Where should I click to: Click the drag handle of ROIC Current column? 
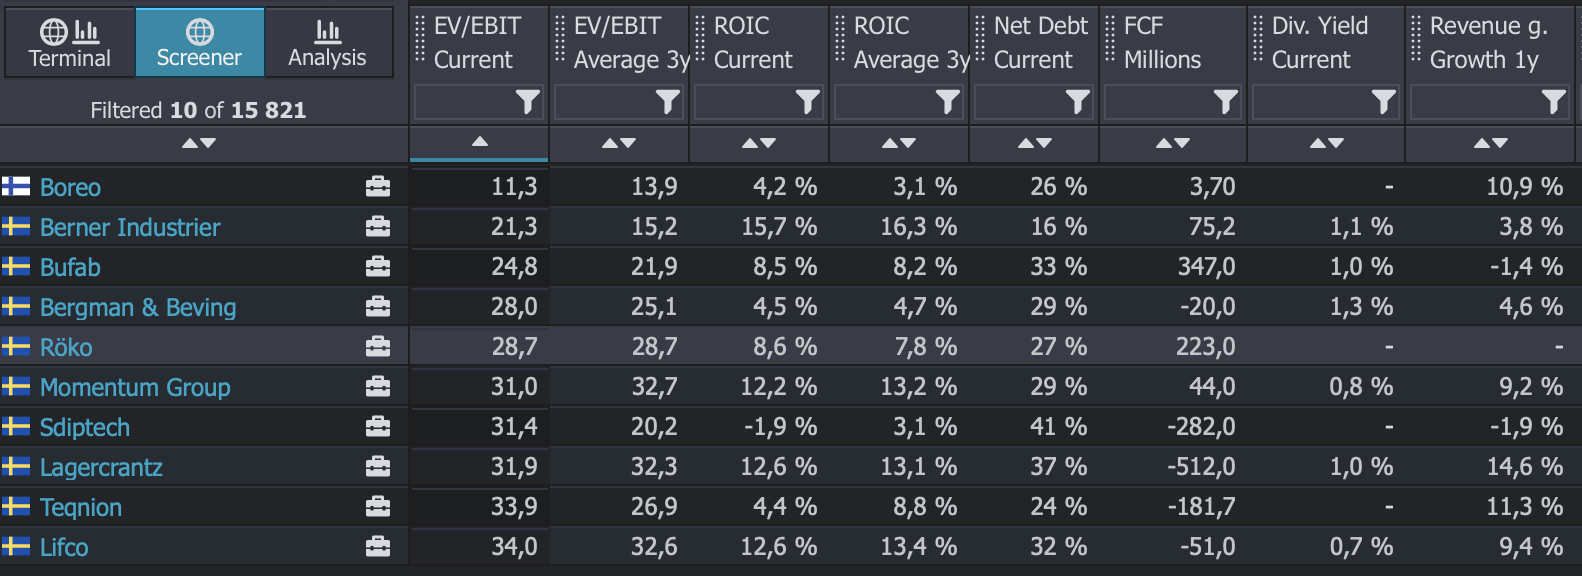[700, 39]
